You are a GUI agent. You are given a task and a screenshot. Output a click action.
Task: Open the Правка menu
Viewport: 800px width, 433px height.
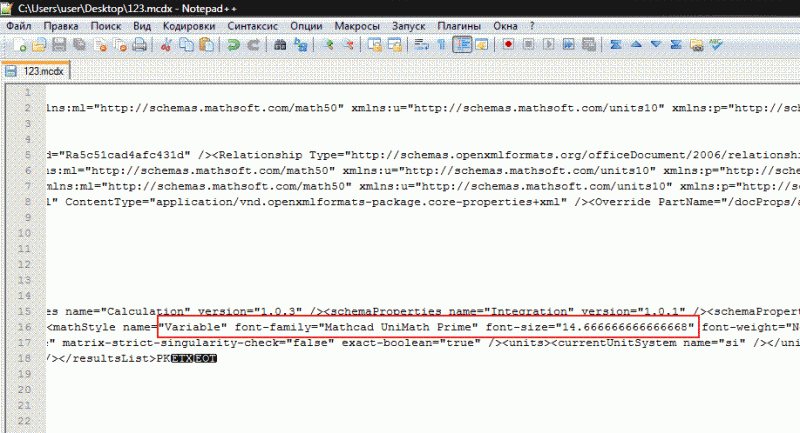pos(61,26)
